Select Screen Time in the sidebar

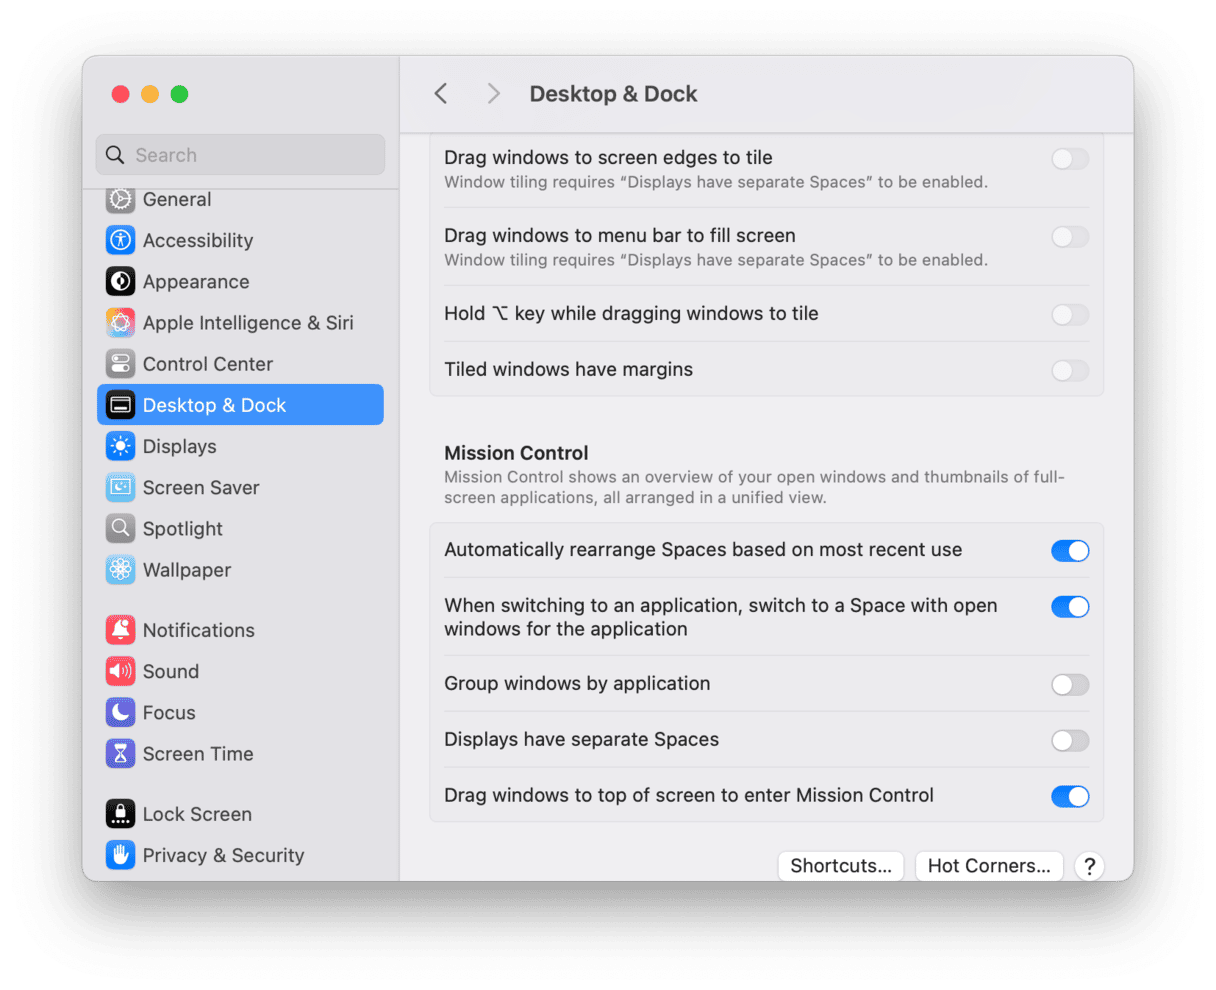240,753
